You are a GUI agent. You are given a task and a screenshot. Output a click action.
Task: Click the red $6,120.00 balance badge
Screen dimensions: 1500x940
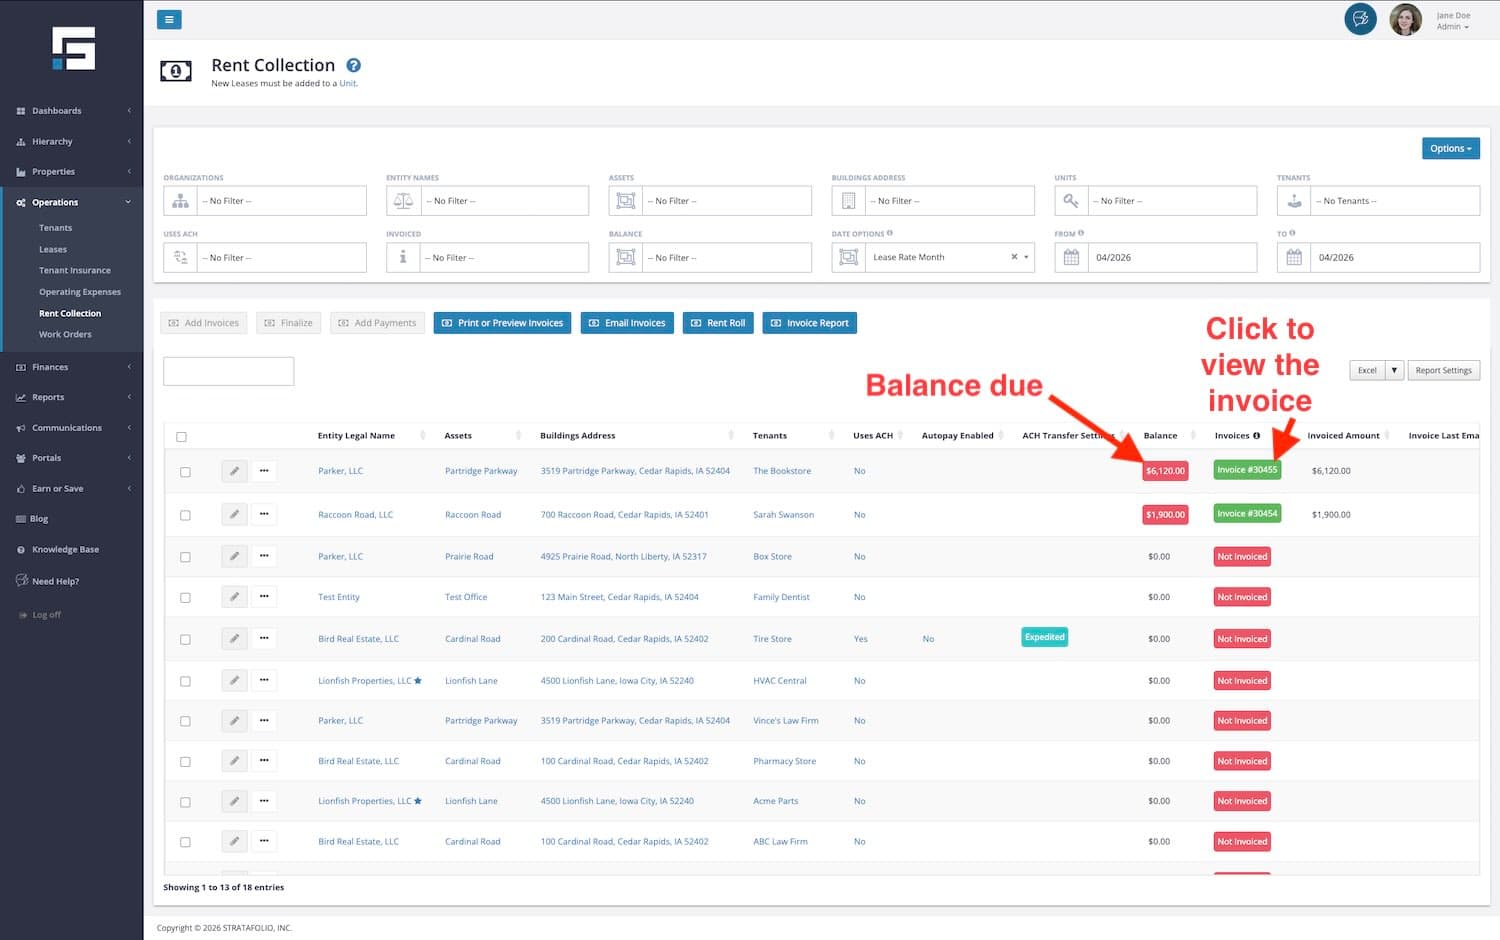1165,471
